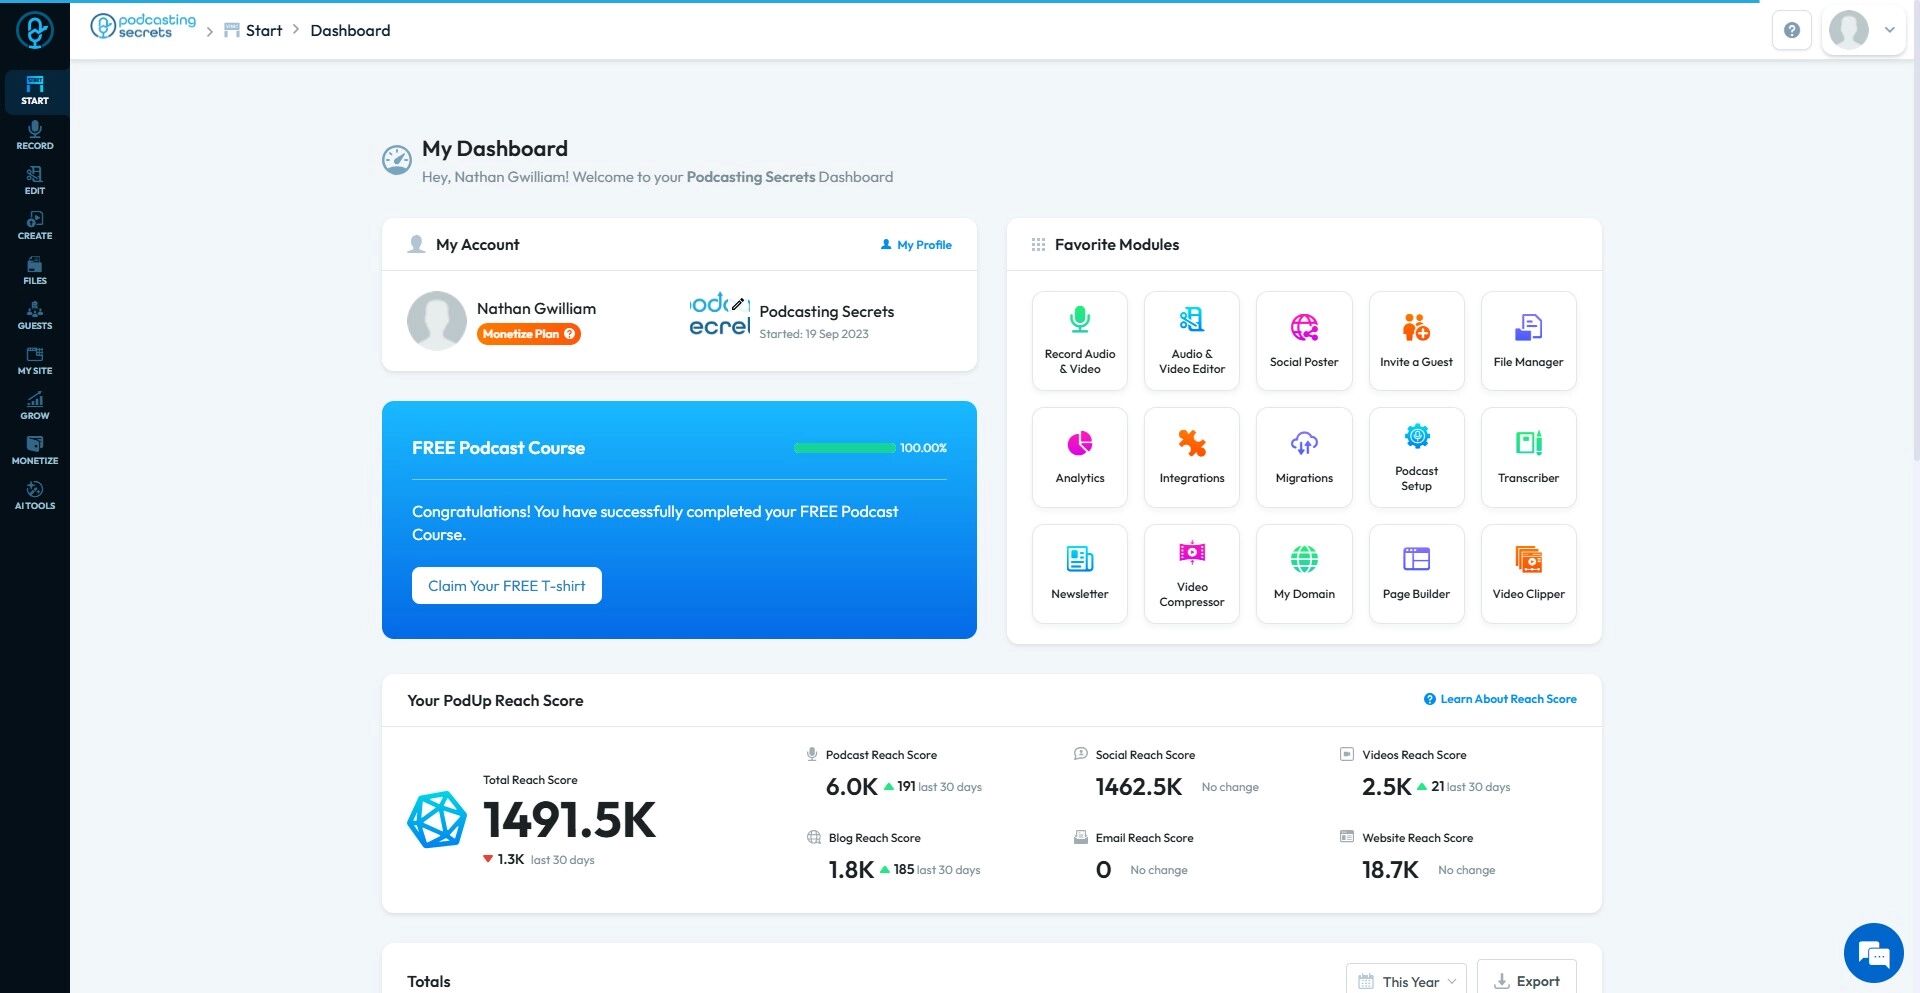
Task: Select Grow in the sidebar
Action: coord(35,405)
